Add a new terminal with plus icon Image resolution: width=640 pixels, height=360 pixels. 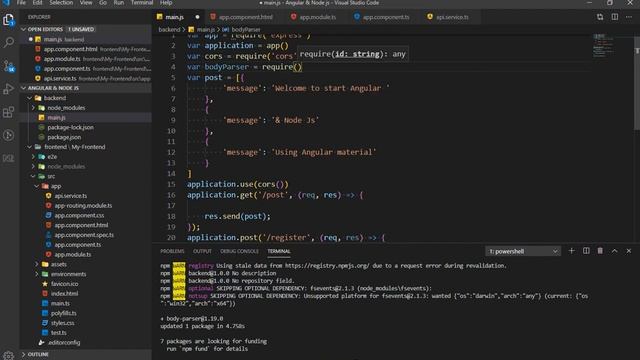point(571,251)
